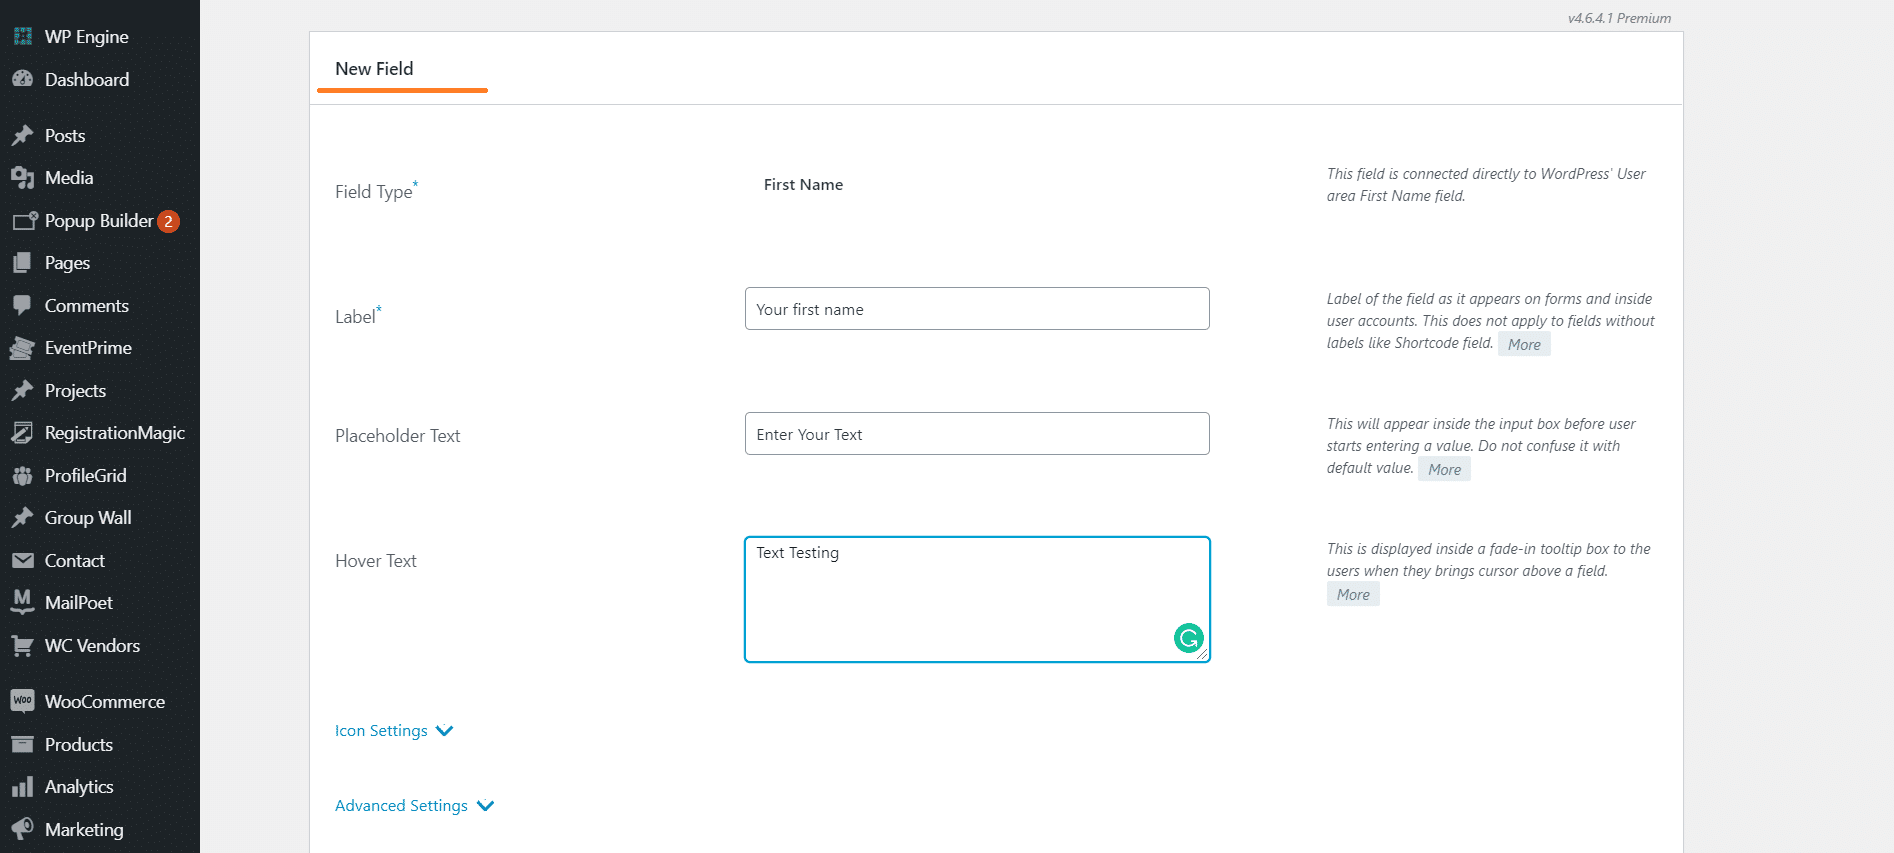Click the MailPoet M icon
Screen dimensions: 1894x853
pos(22,602)
